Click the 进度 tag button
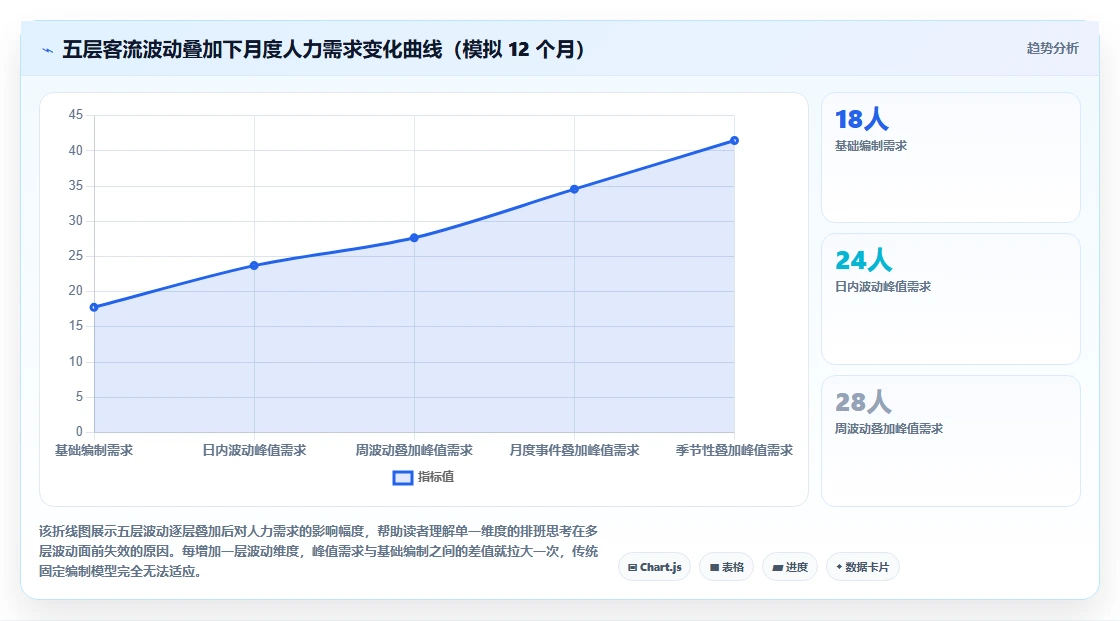 tap(790, 567)
